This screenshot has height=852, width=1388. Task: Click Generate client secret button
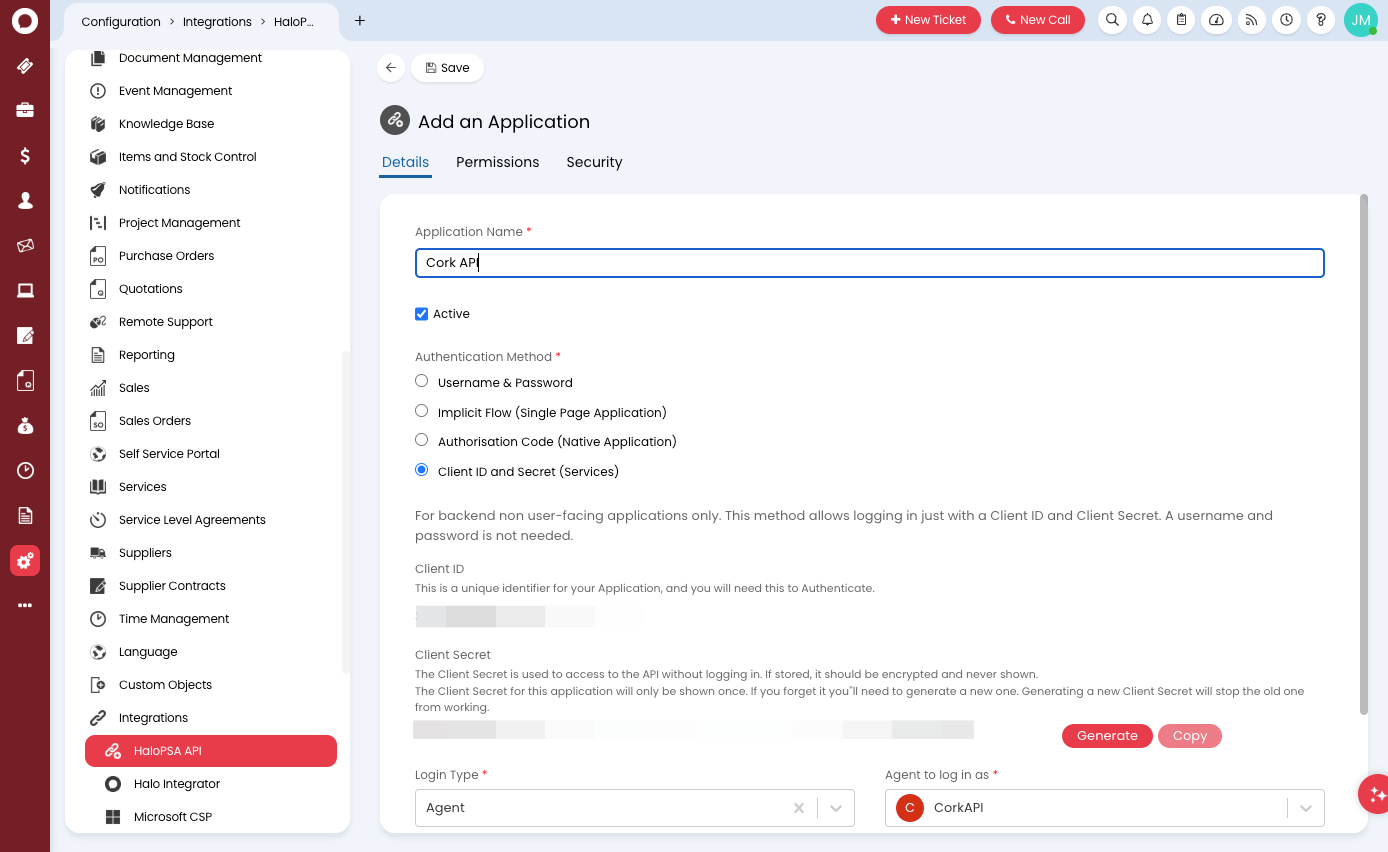1107,736
